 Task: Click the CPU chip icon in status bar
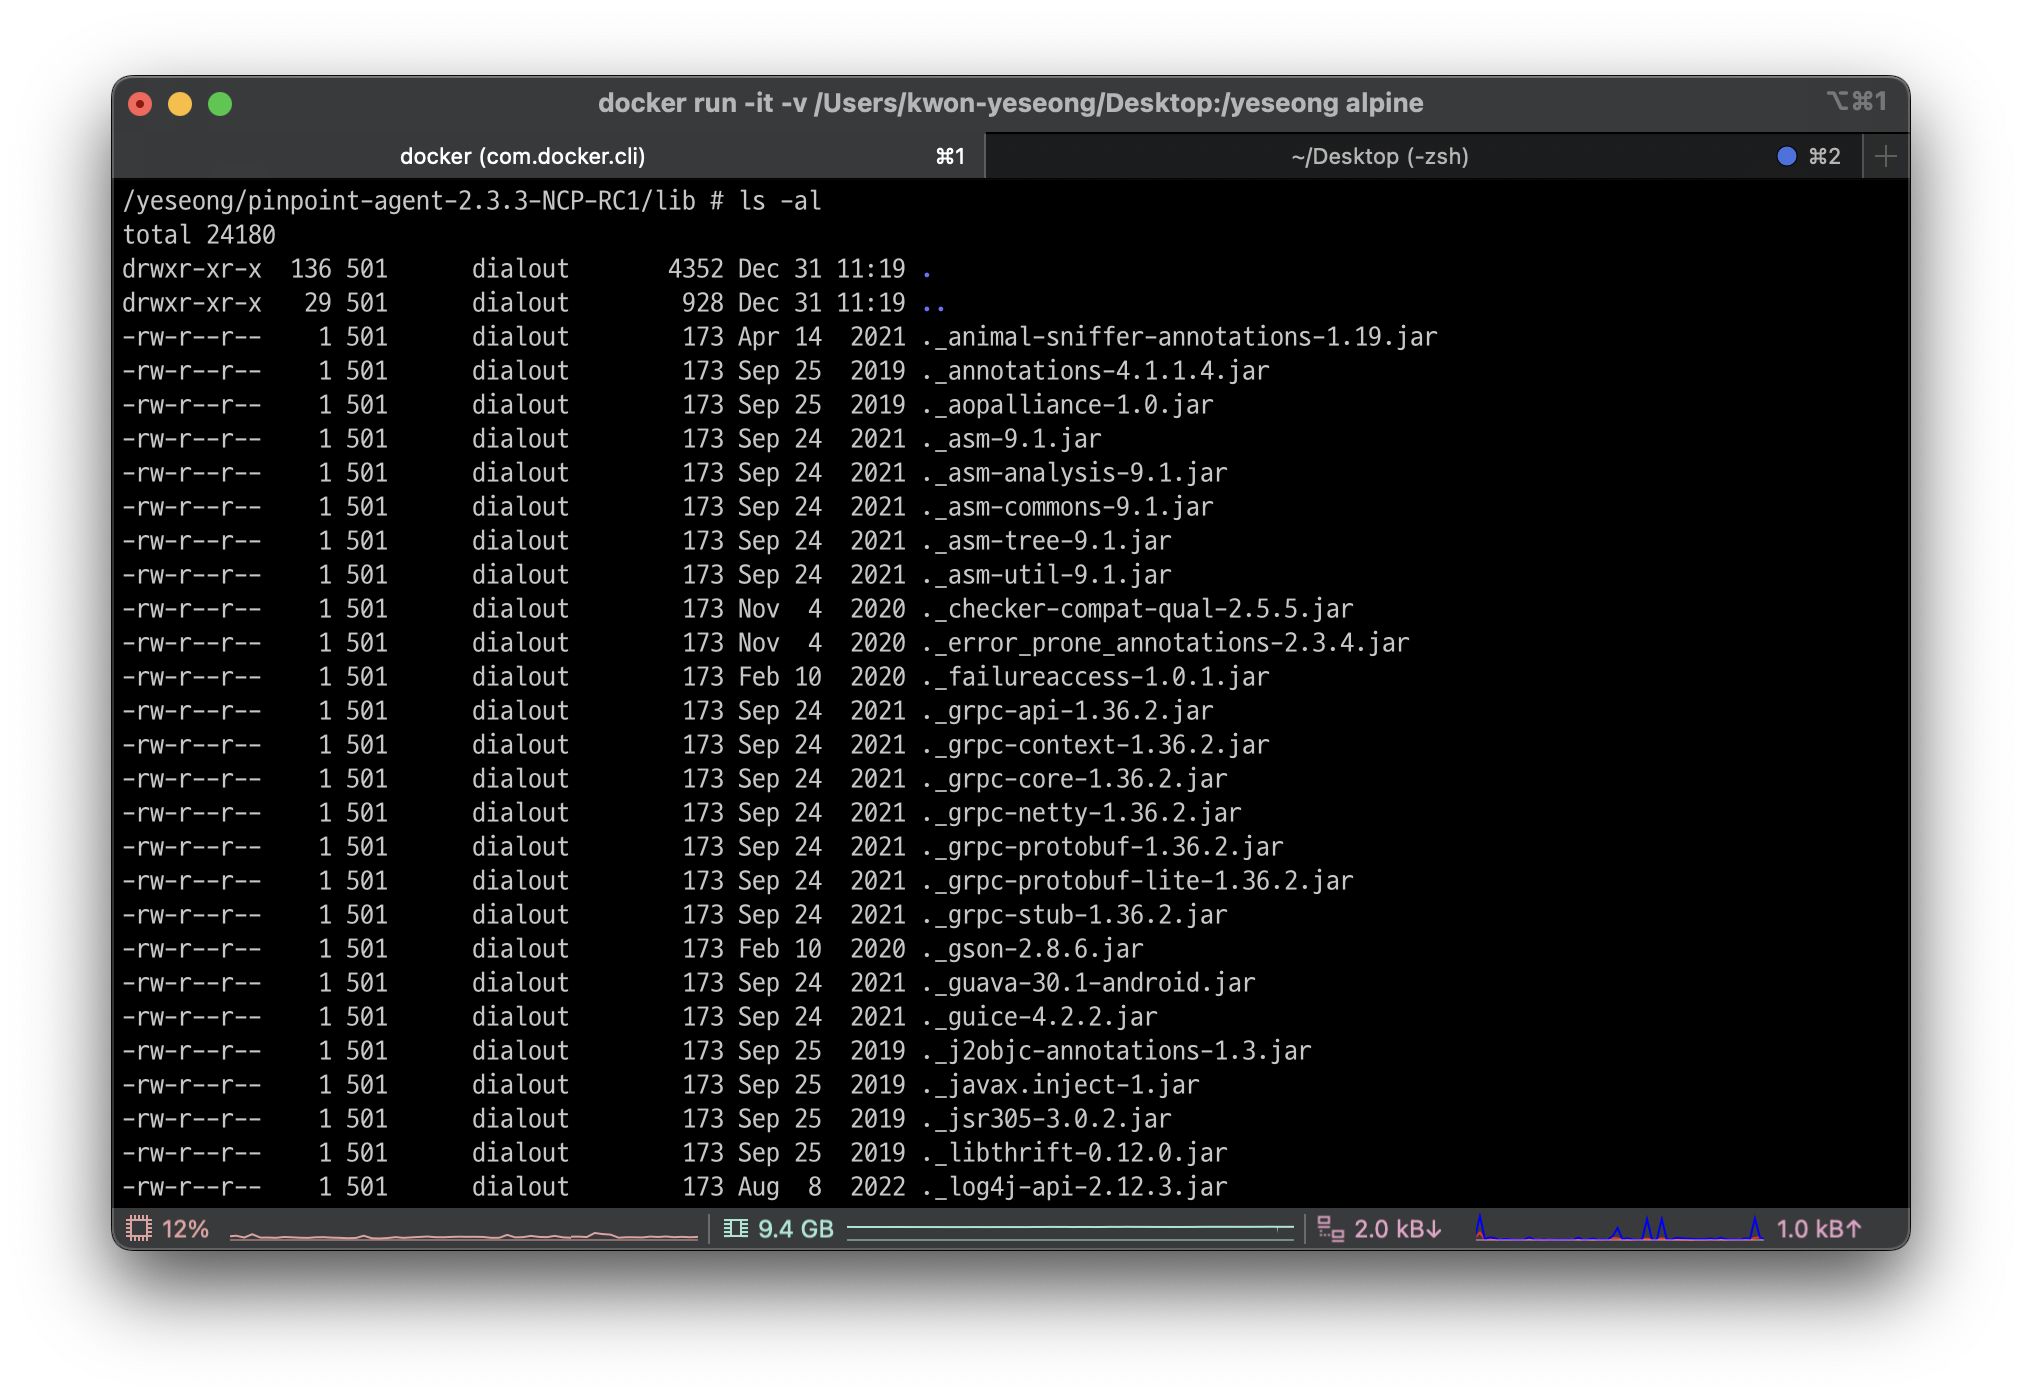pyautogui.click(x=138, y=1228)
